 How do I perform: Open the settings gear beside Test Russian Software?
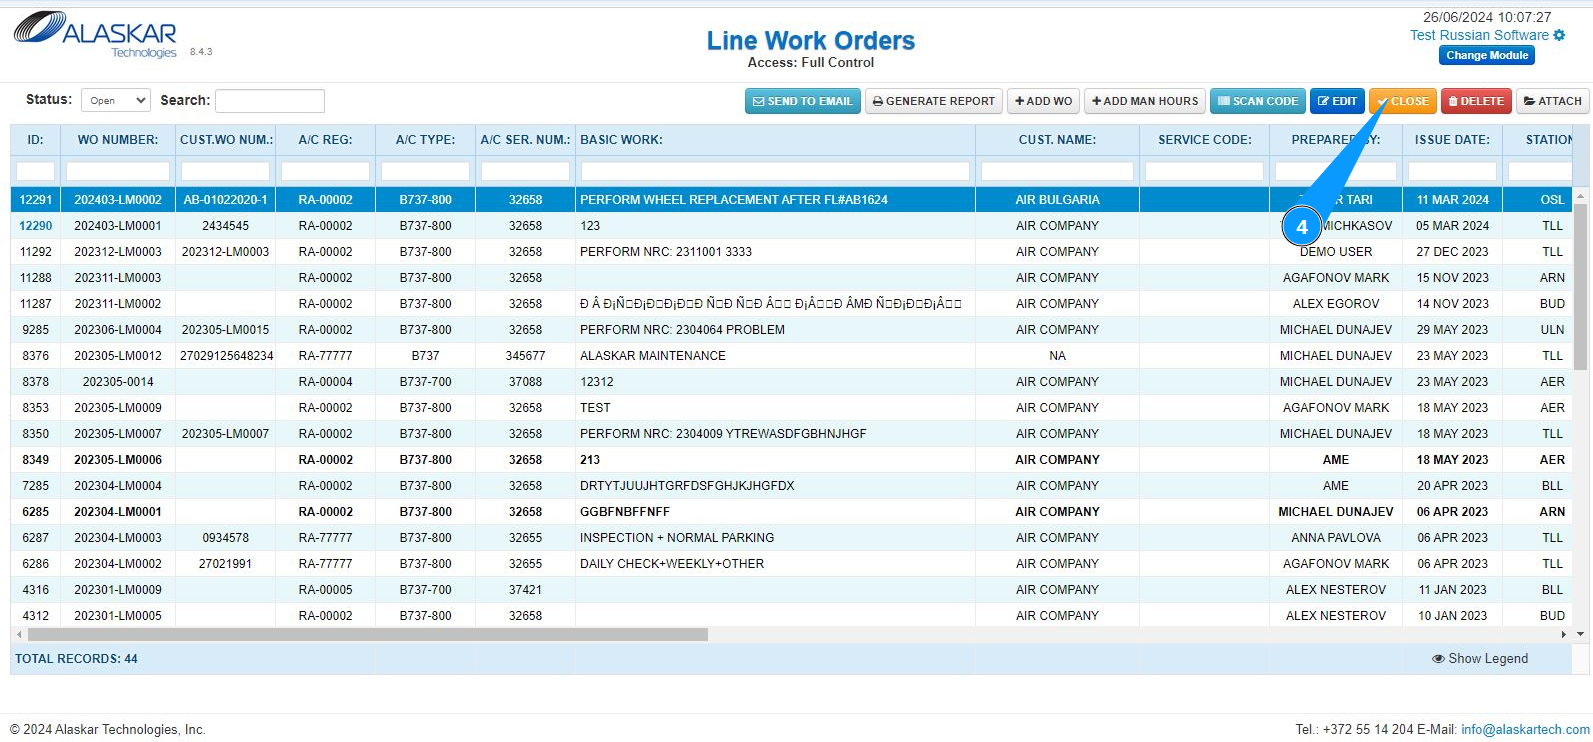pyautogui.click(x=1559, y=35)
